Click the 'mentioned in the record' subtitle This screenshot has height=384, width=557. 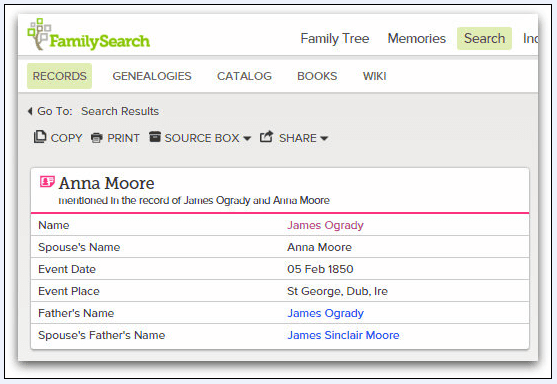click(x=194, y=201)
